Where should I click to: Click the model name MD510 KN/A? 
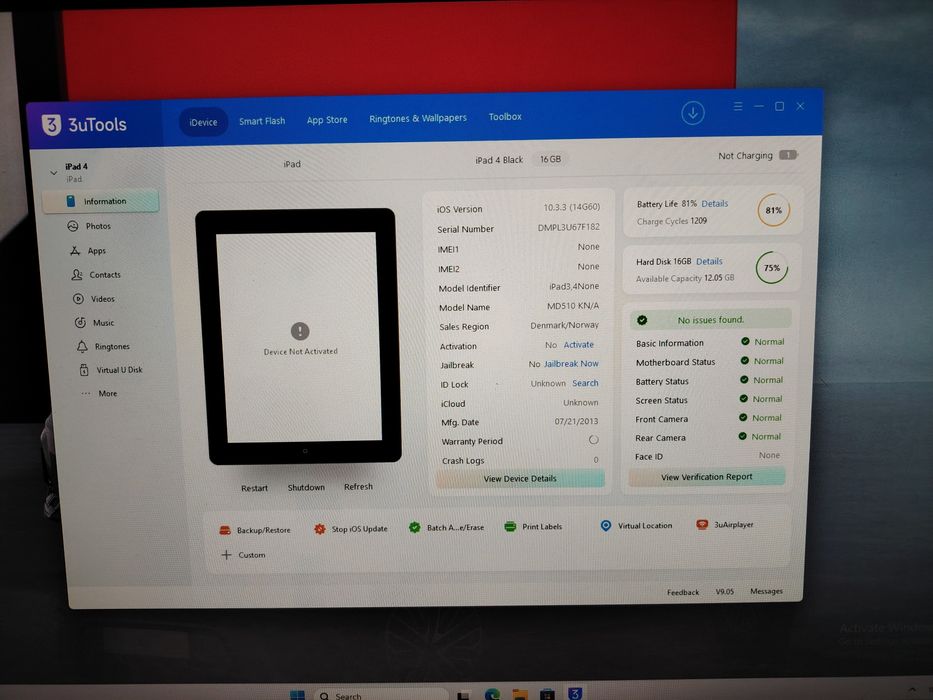[573, 305]
